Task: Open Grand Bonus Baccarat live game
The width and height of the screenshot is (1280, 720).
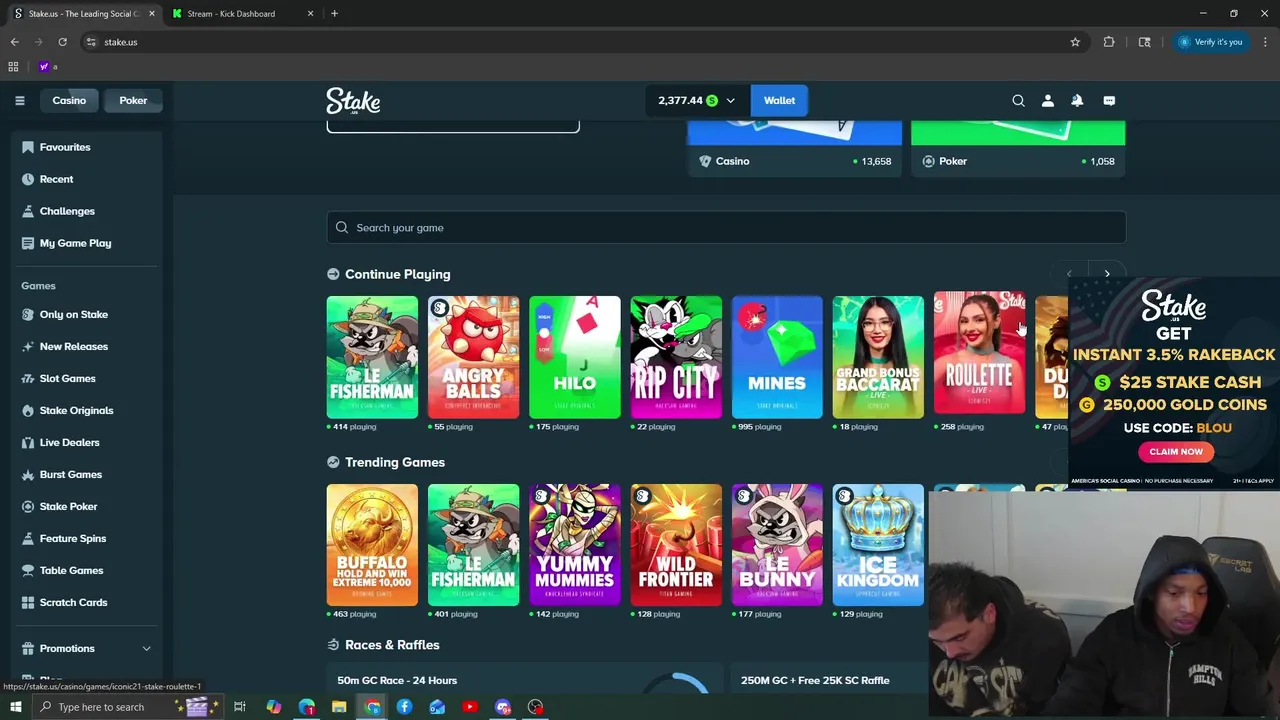Action: point(878,357)
